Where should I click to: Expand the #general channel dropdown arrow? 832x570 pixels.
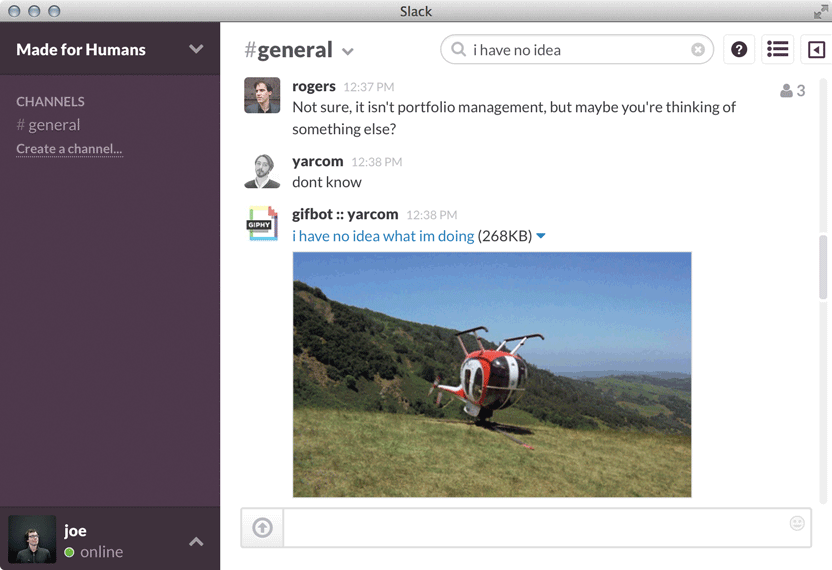(348, 52)
